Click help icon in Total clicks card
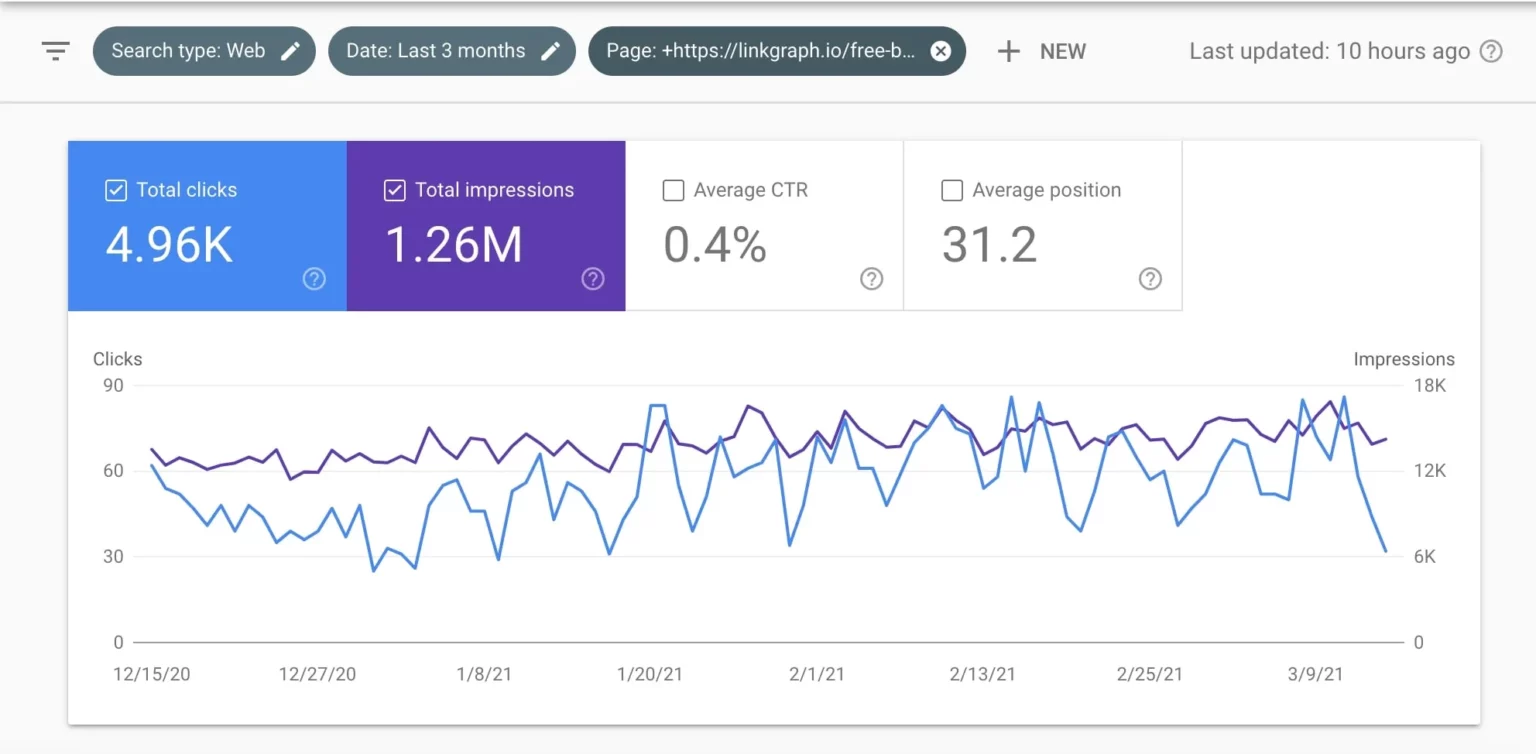 [314, 279]
